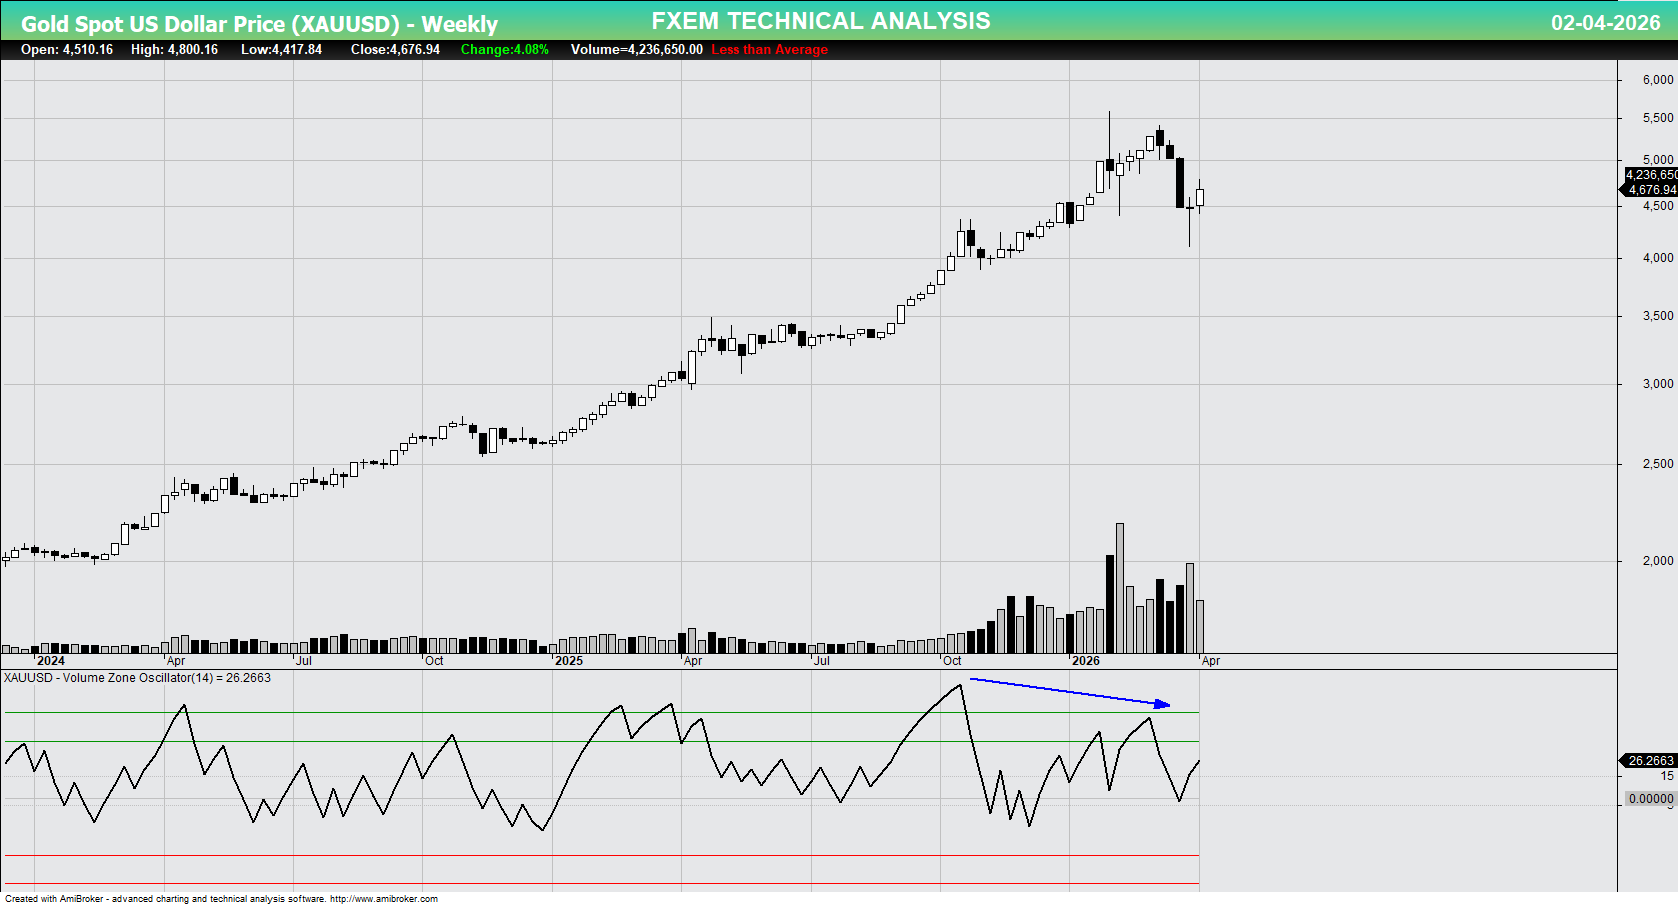
Task: Jump to the 2024 marker on the time axis
Action: coord(50,660)
